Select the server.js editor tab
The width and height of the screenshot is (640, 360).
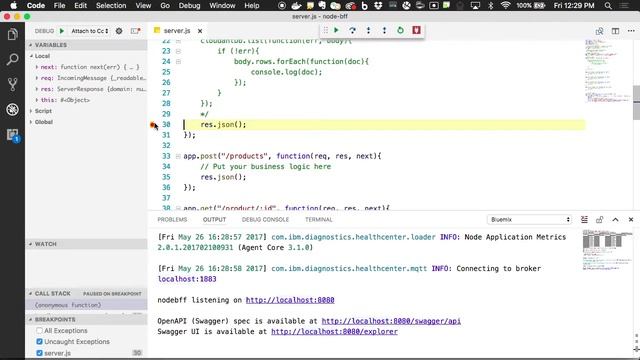pos(176,31)
